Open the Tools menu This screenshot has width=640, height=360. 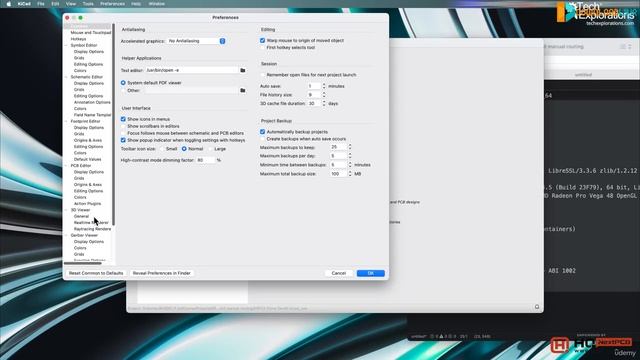click(88, 4)
